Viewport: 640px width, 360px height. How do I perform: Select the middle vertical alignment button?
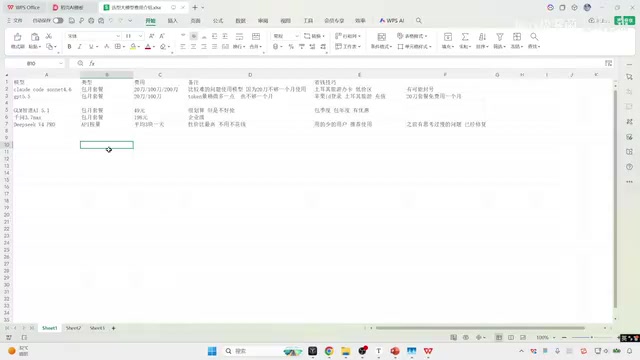[x=193, y=36]
